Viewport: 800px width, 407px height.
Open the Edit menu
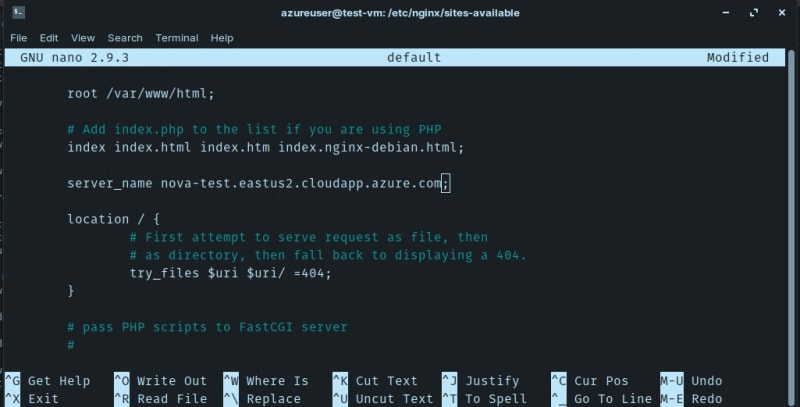(x=48, y=38)
